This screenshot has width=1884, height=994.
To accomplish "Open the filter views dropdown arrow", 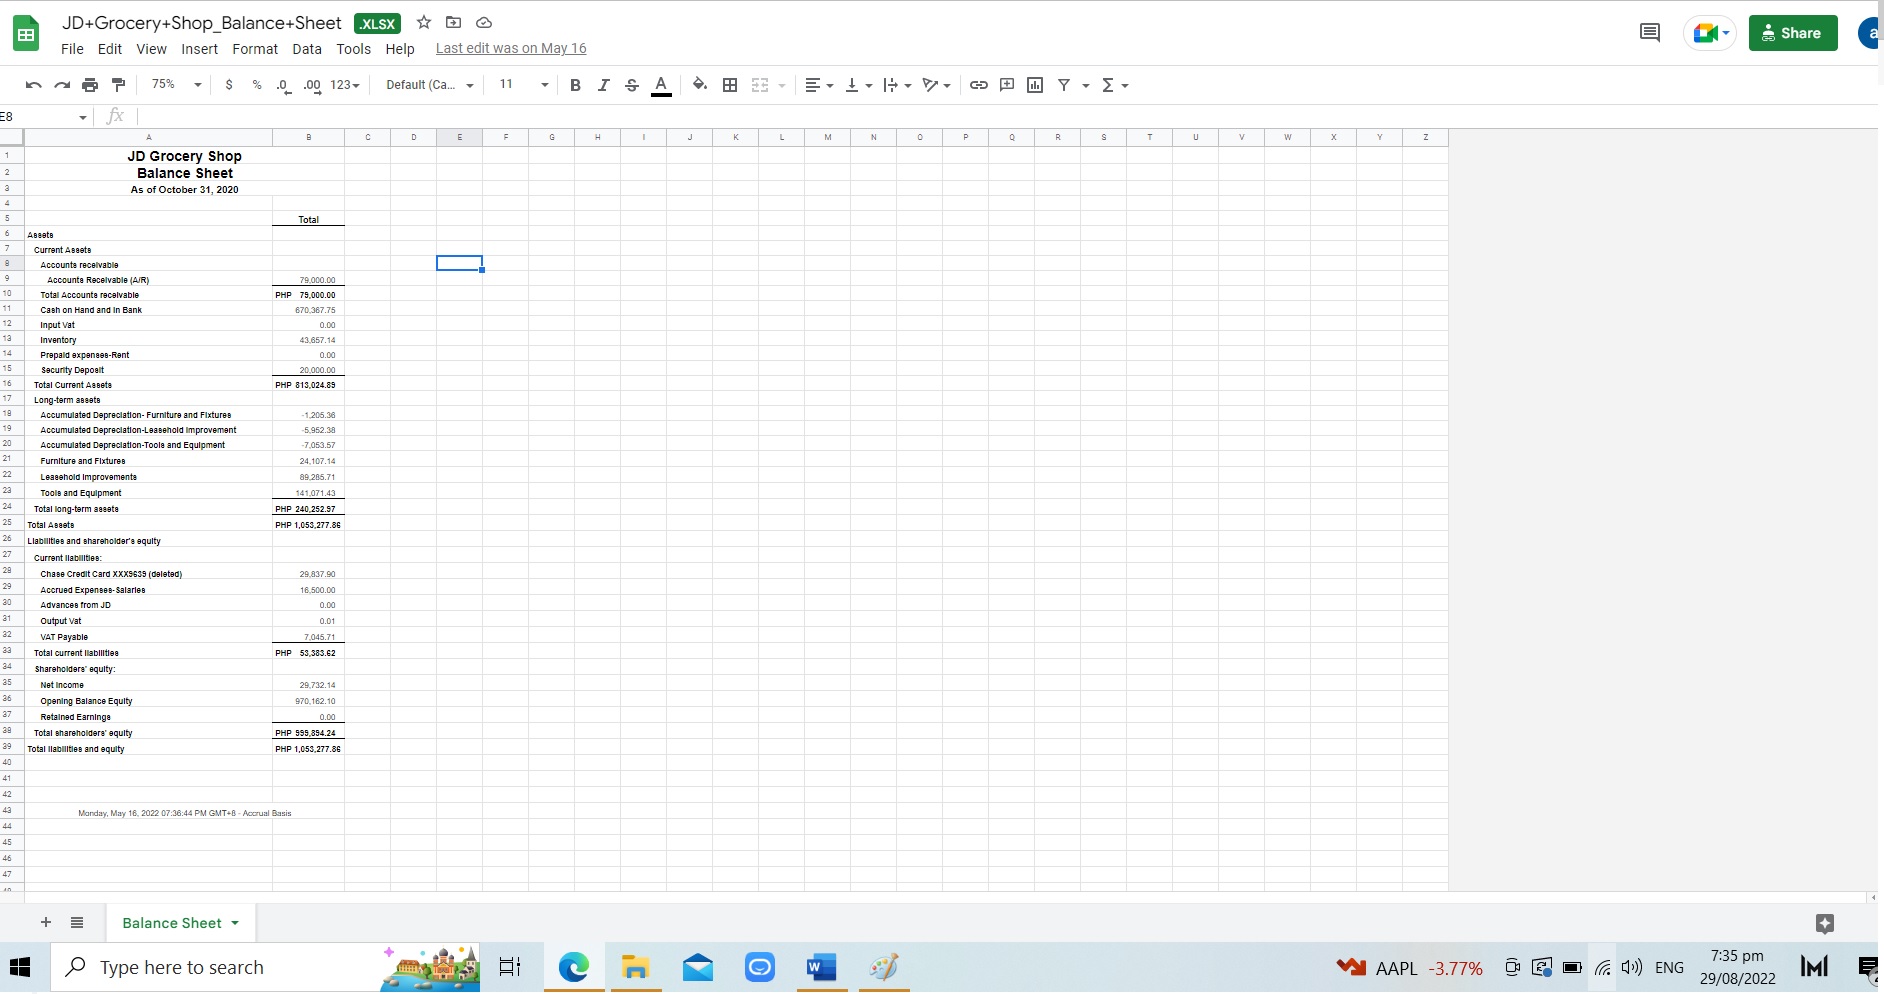I will pos(1085,85).
